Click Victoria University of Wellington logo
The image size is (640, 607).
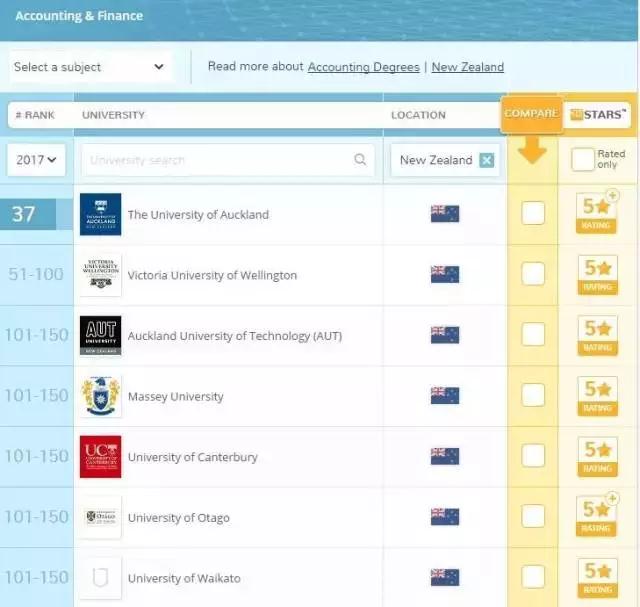coord(100,275)
